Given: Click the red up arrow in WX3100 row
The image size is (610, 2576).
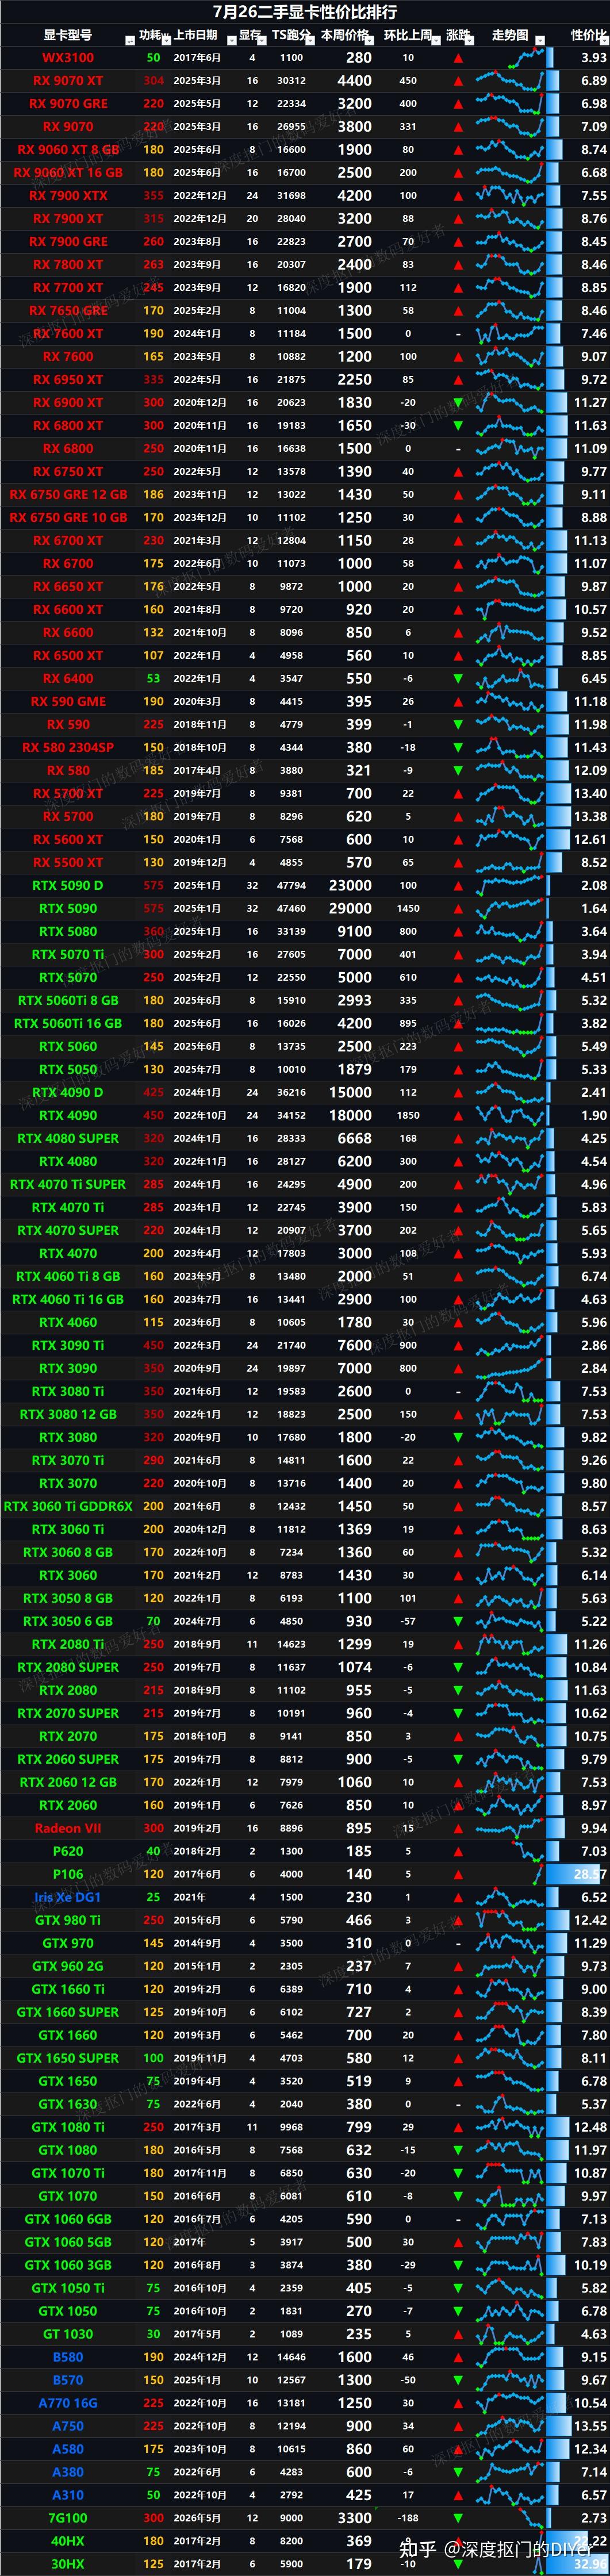Looking at the screenshot, I should [x=458, y=58].
